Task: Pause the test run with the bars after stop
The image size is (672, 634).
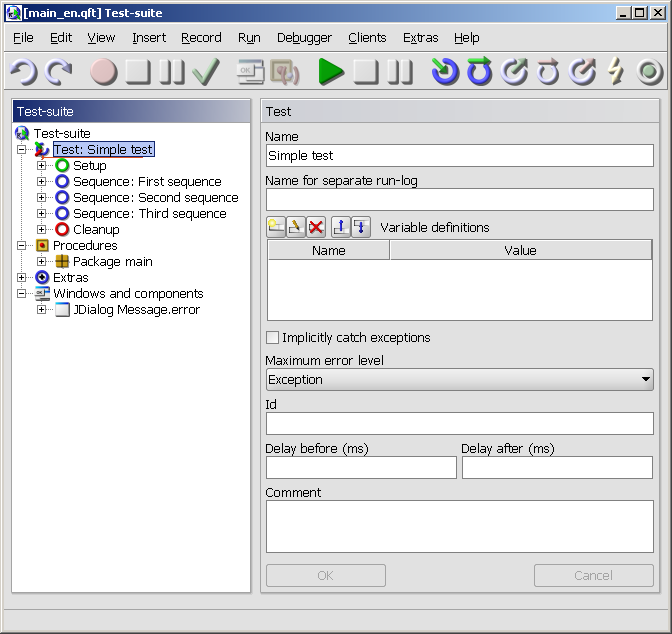Action: click(x=400, y=71)
